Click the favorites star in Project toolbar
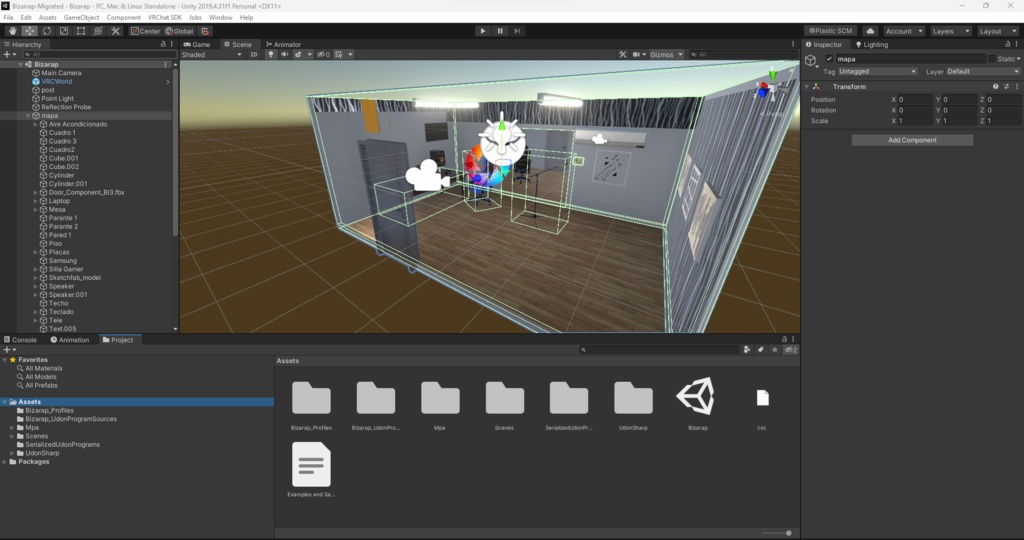 pos(775,350)
